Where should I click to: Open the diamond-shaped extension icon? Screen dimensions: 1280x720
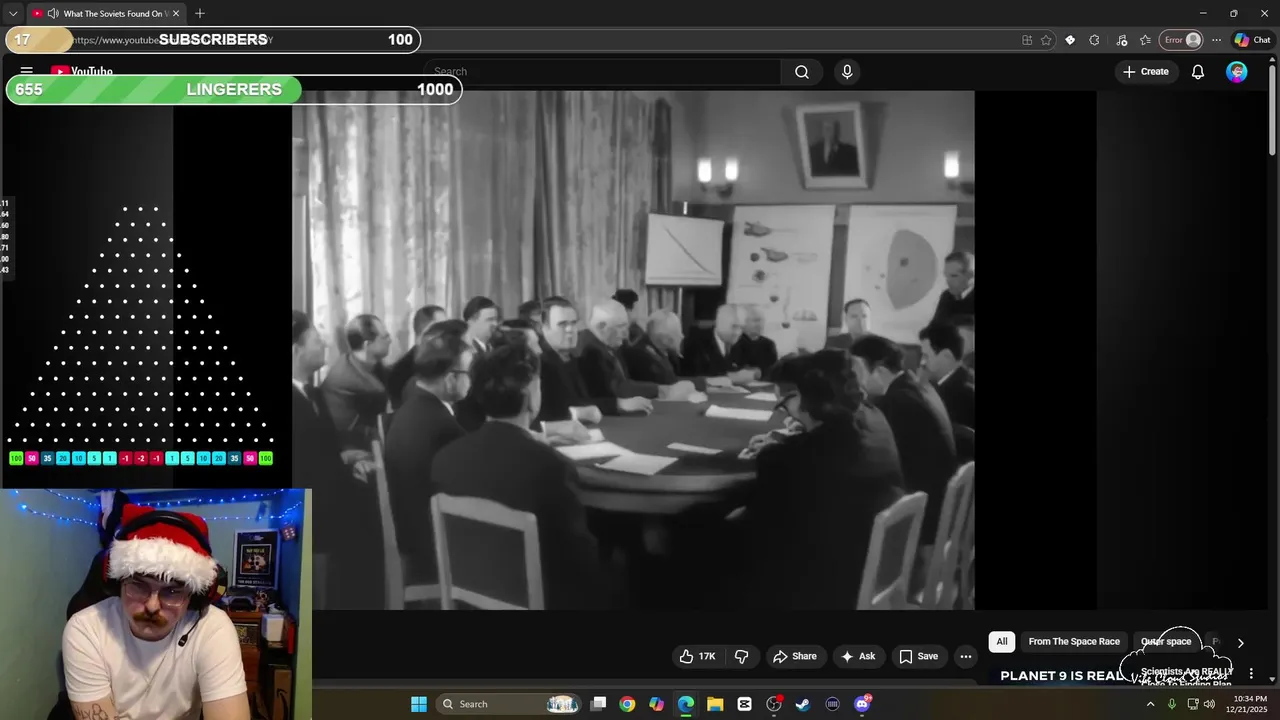pos(1070,40)
